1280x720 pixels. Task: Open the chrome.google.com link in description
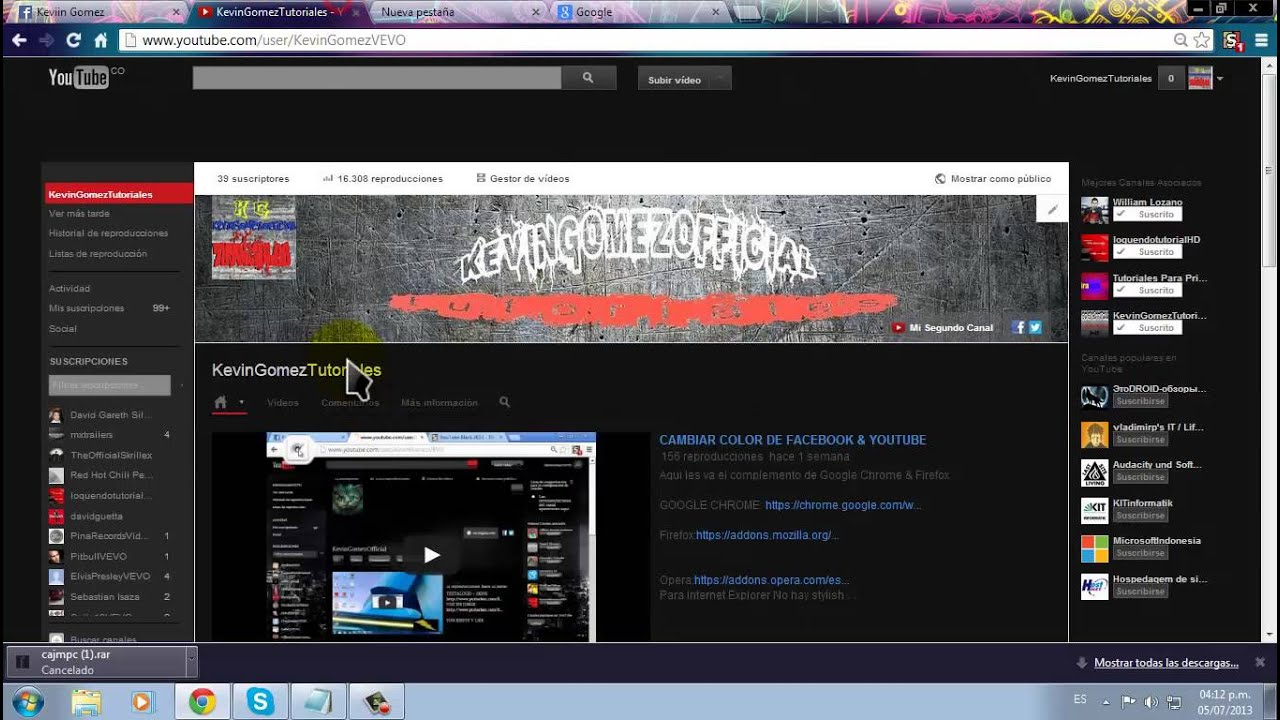click(x=843, y=505)
